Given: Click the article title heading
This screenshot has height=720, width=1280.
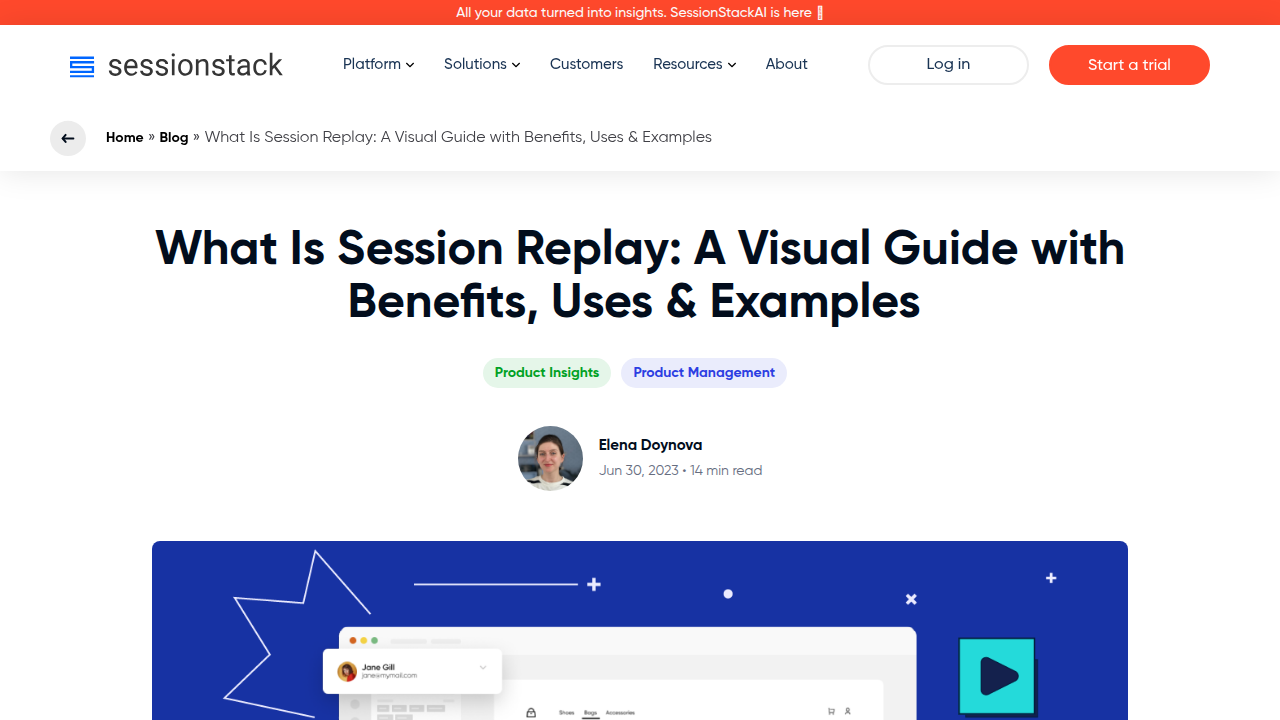Looking at the screenshot, I should (640, 274).
